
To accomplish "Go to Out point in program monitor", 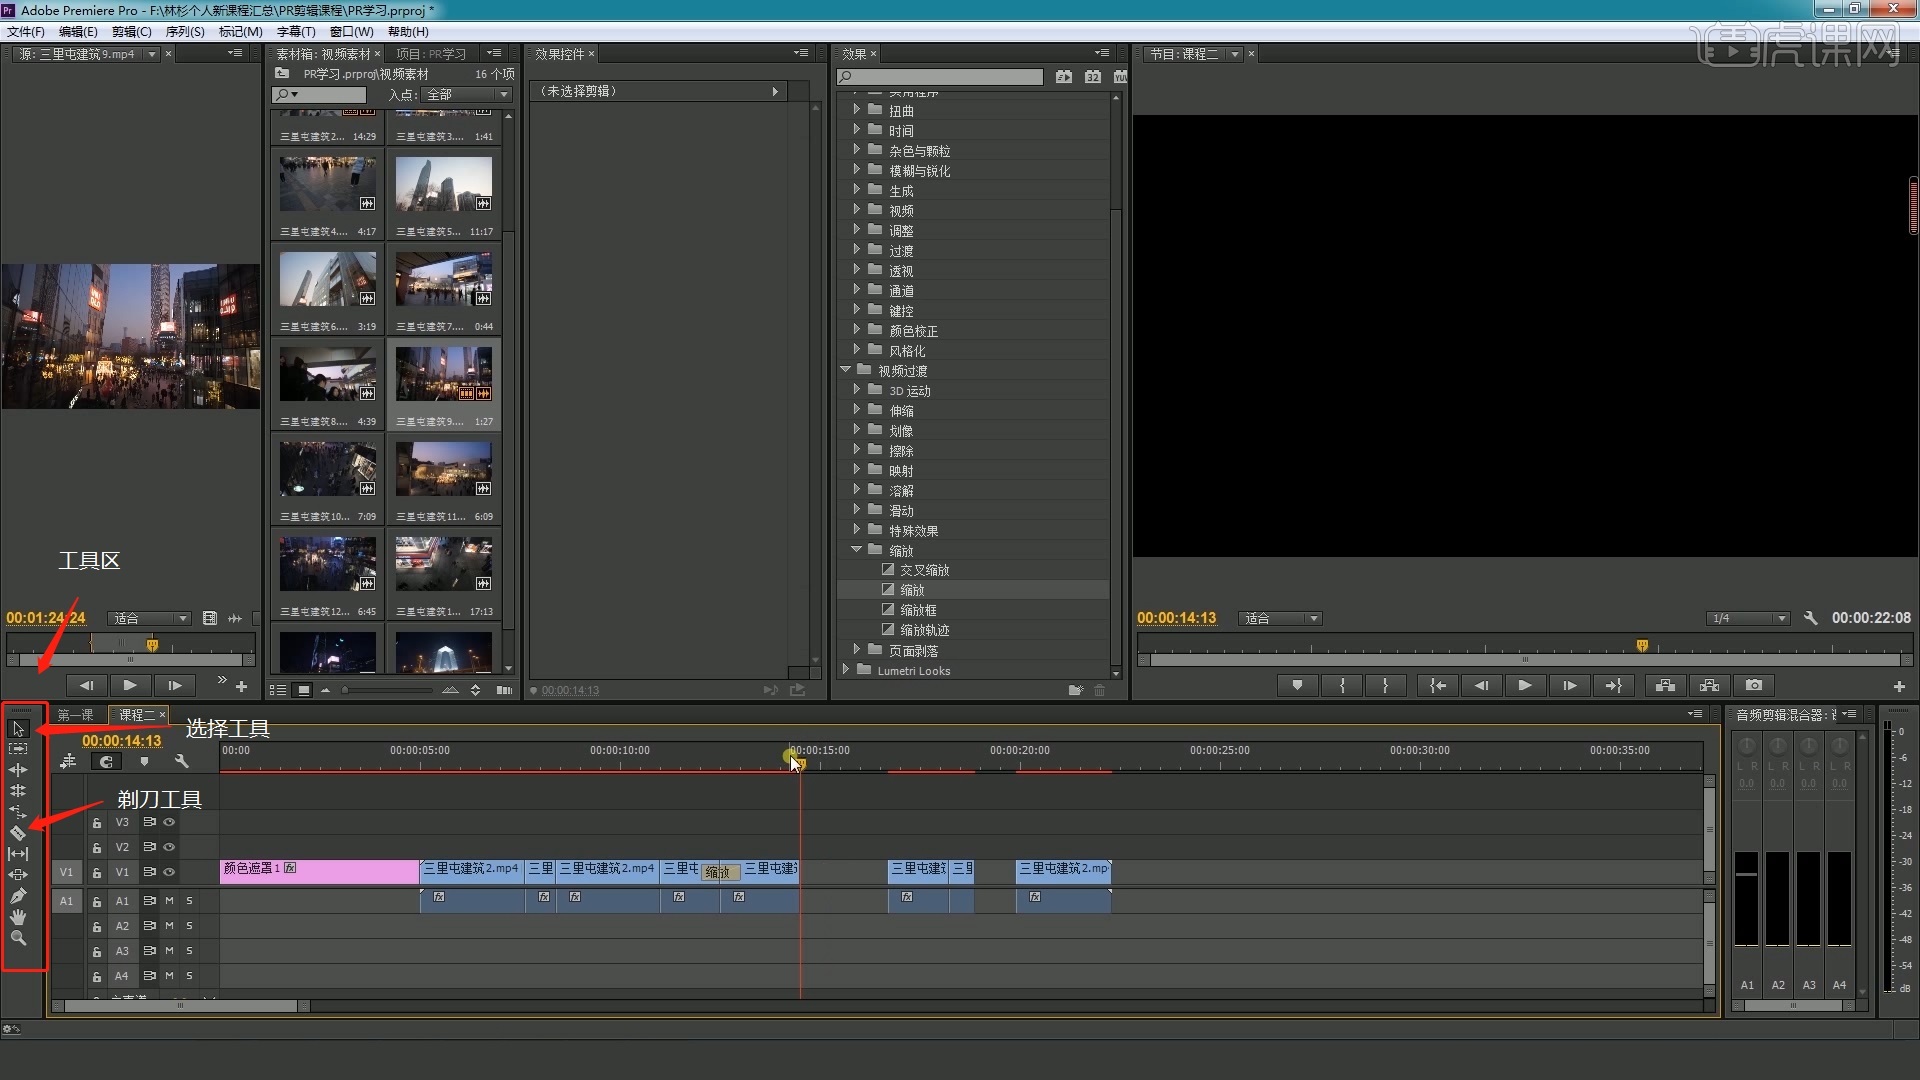I will coord(1613,685).
